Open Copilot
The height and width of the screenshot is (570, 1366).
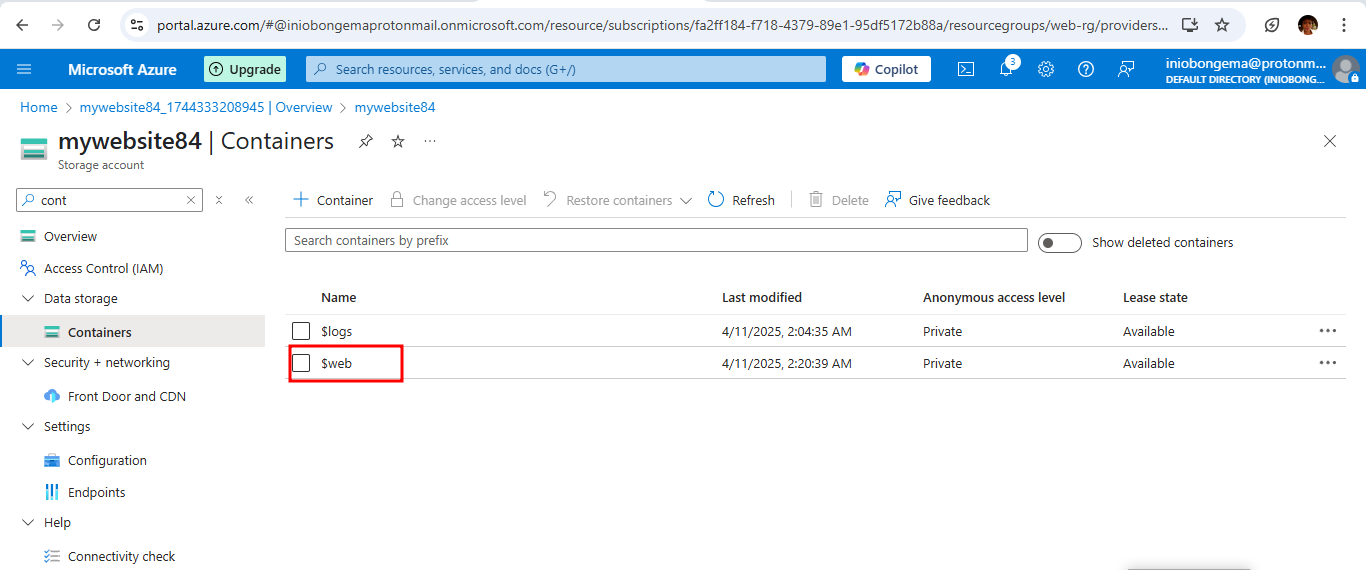886,69
